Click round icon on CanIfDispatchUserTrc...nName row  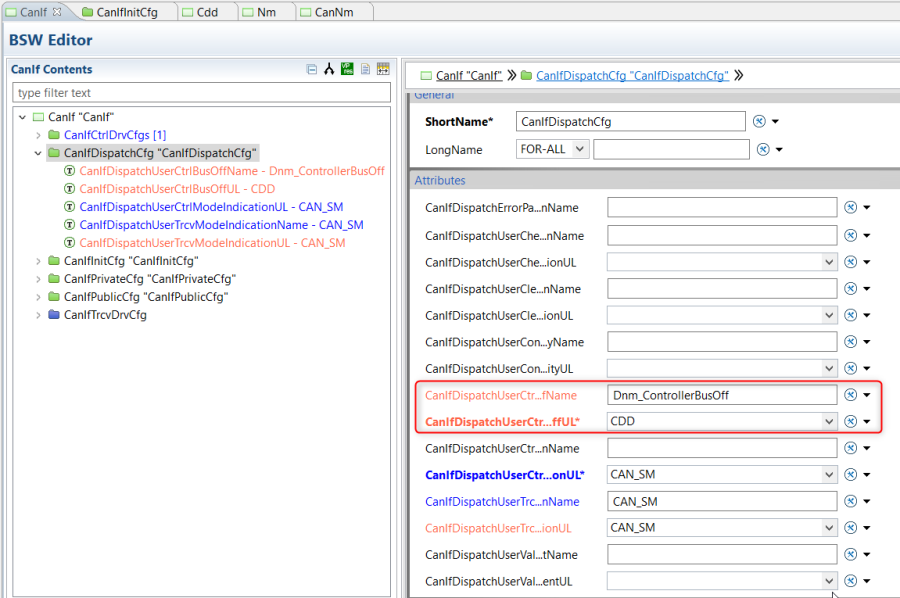851,501
